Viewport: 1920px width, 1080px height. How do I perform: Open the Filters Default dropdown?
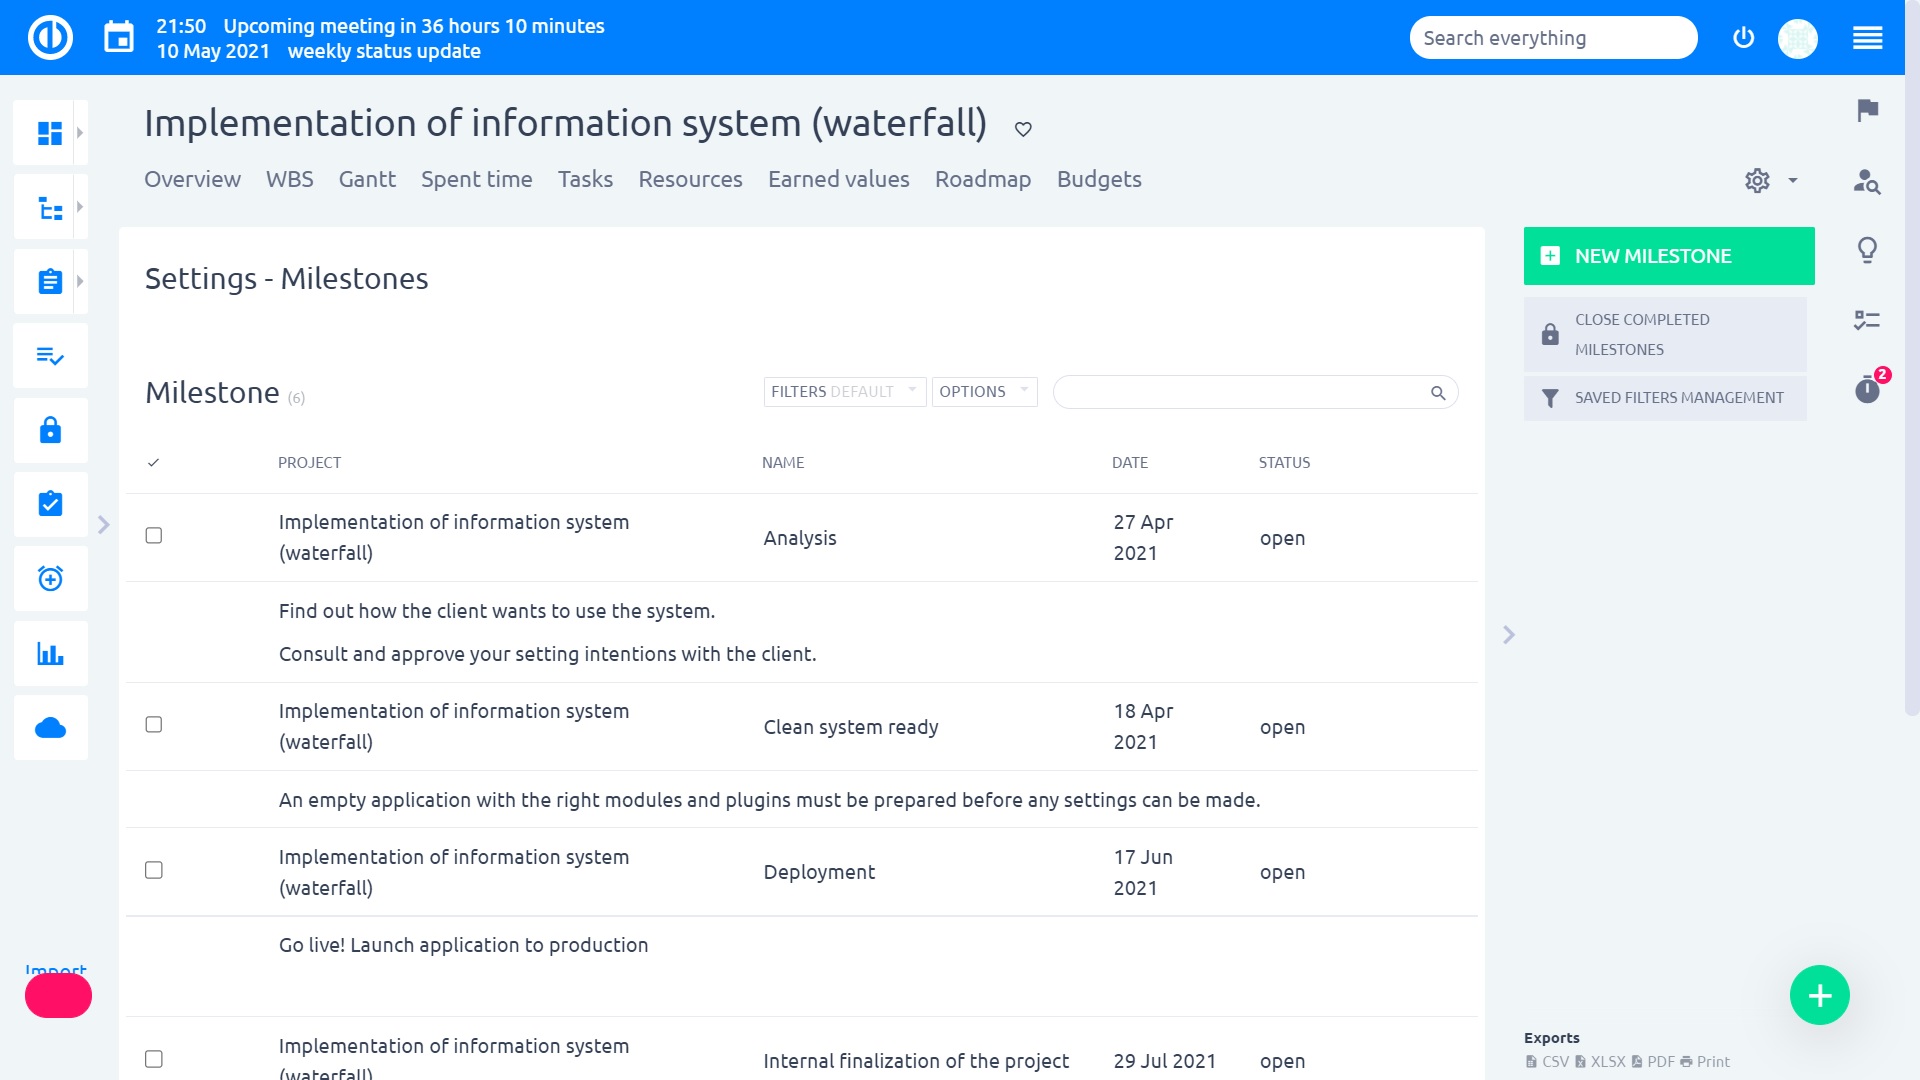click(844, 392)
